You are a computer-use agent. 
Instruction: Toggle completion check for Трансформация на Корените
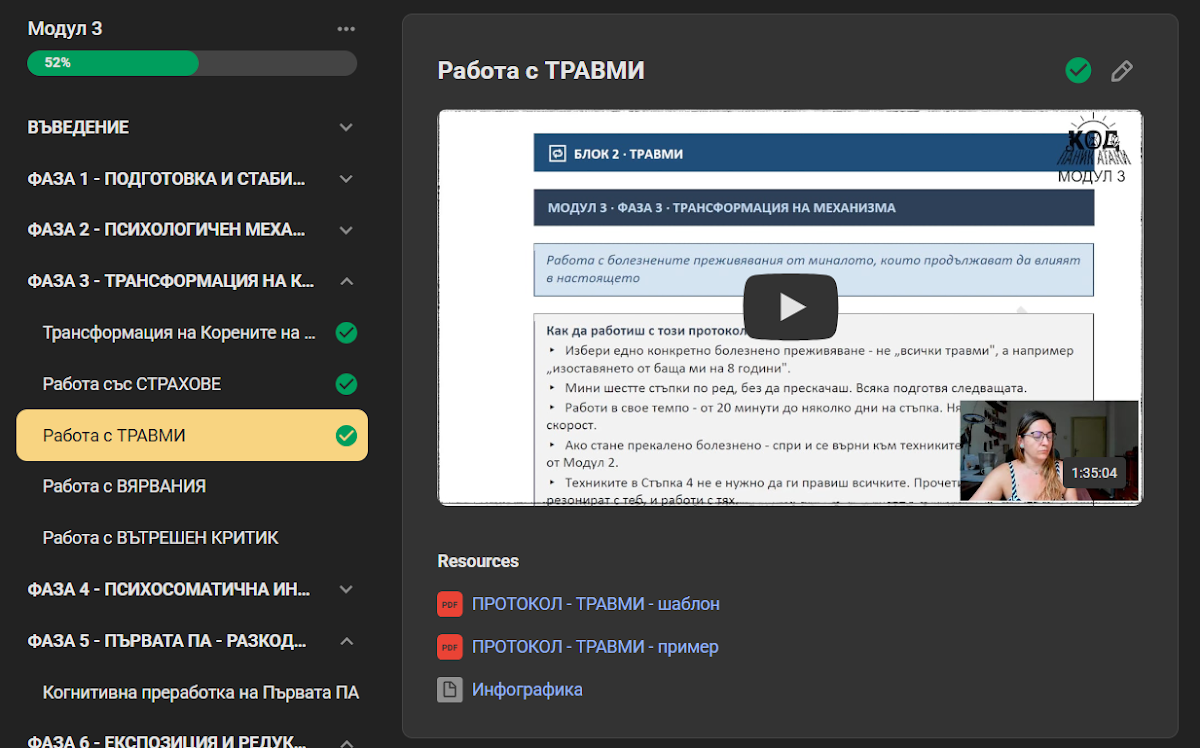point(346,333)
